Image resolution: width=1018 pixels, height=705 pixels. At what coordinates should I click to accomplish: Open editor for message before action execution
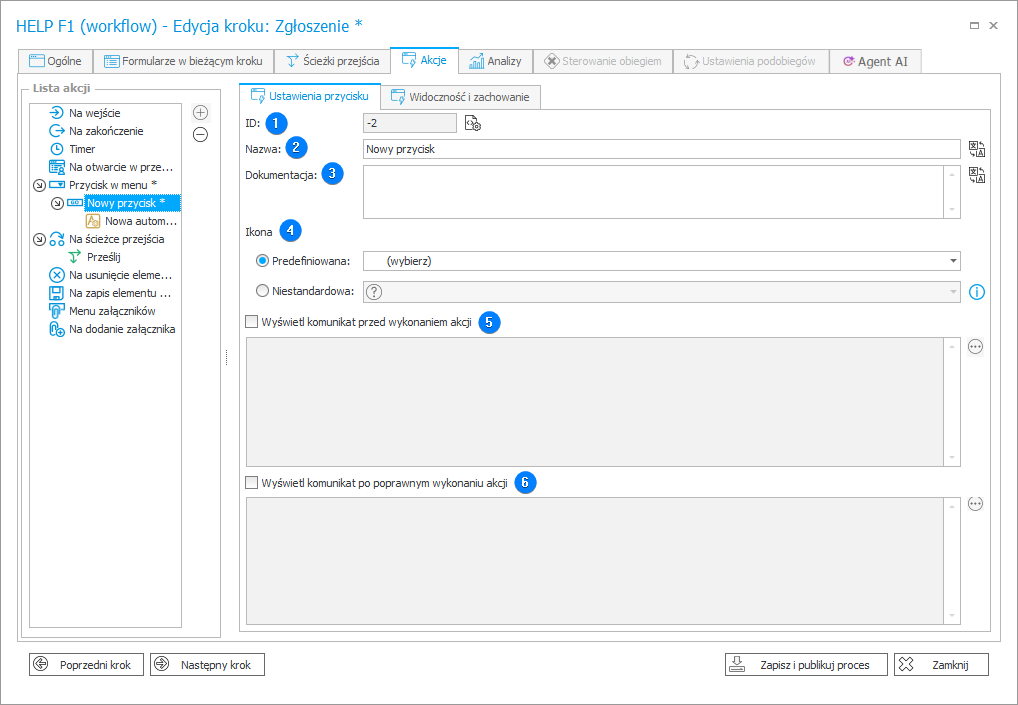click(x=976, y=346)
